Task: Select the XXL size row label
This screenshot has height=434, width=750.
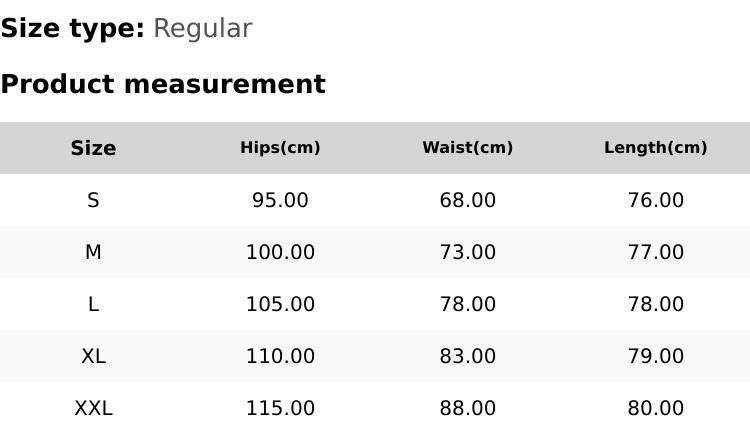Action: (93, 408)
